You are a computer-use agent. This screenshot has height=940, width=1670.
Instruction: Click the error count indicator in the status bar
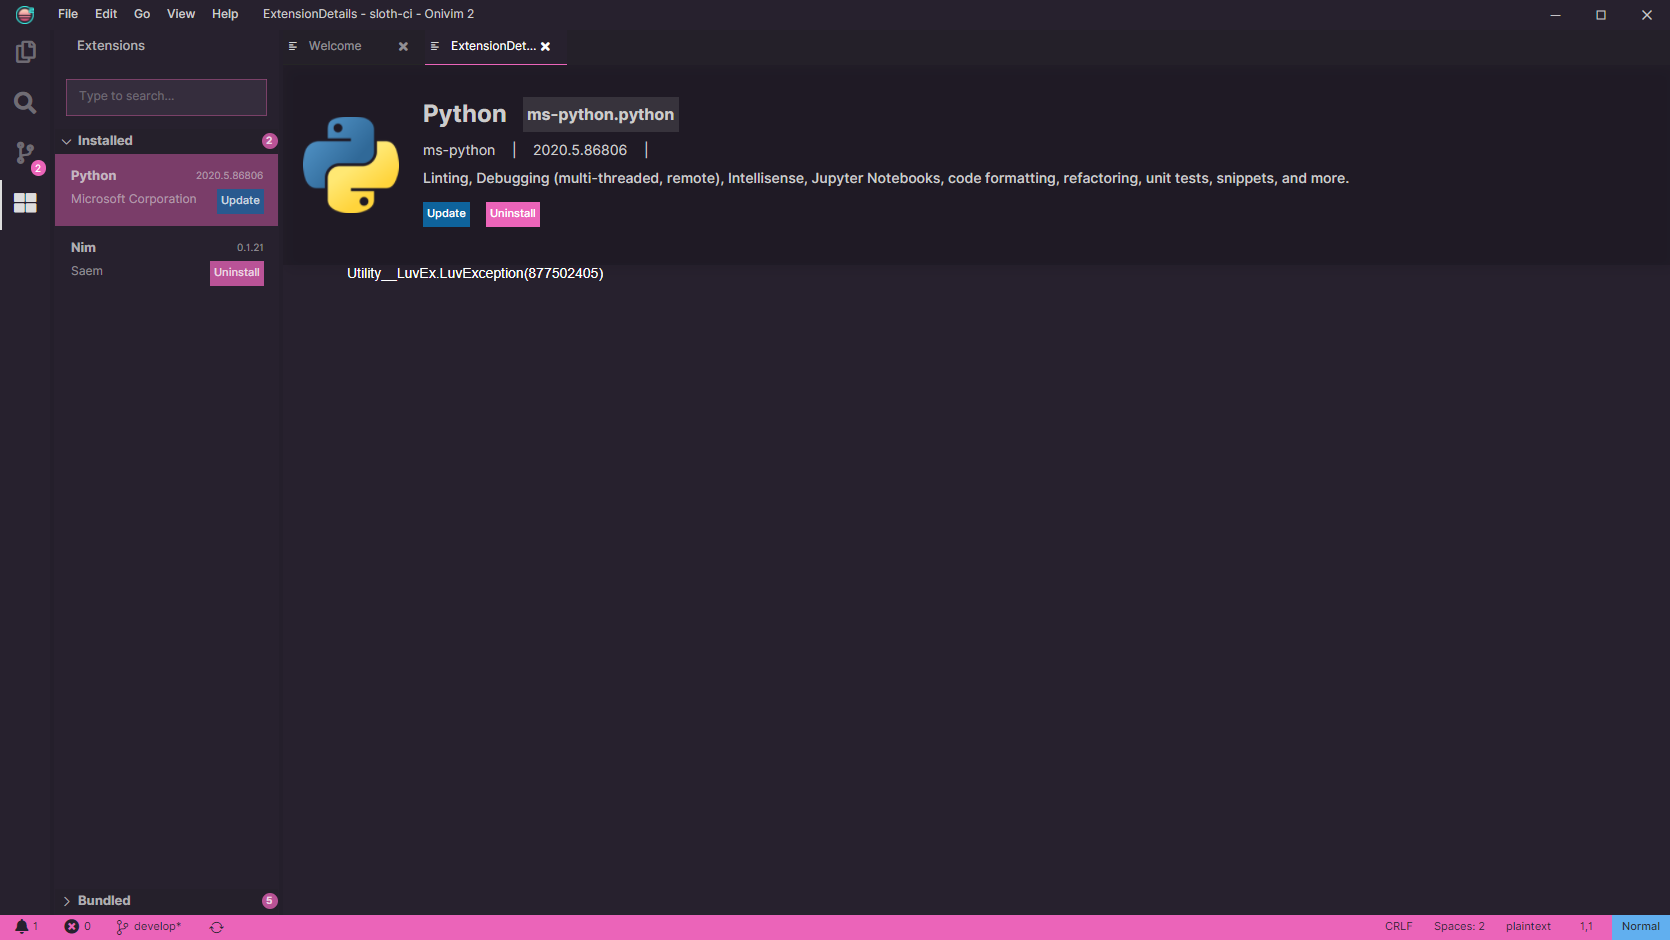click(79, 926)
